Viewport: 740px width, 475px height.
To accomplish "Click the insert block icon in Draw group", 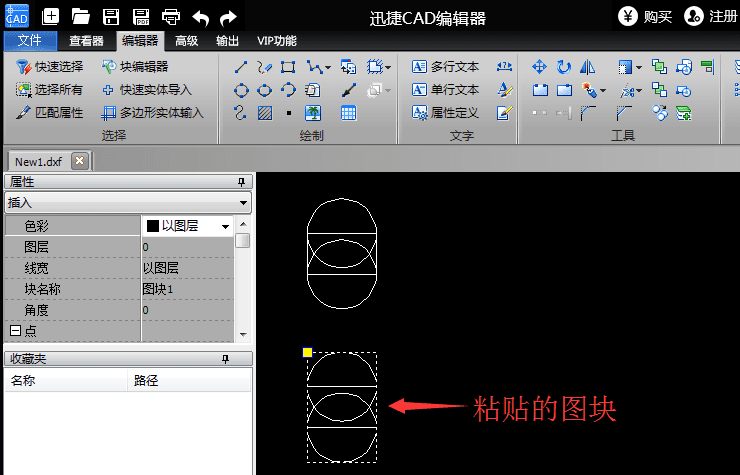I will coord(349,67).
